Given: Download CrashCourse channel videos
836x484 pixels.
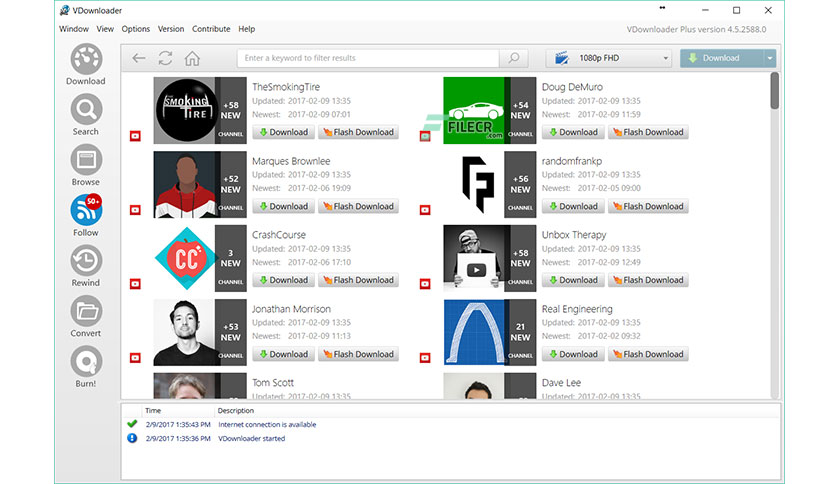Looking at the screenshot, I should pyautogui.click(x=284, y=280).
